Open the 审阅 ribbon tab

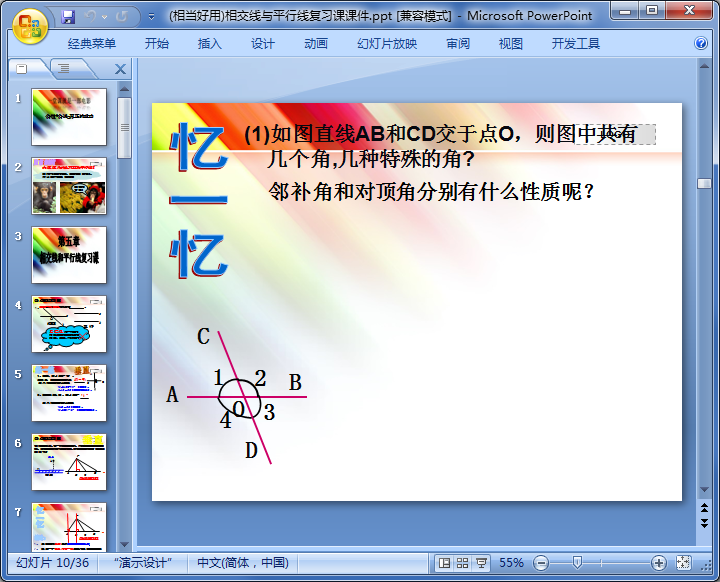pyautogui.click(x=458, y=44)
